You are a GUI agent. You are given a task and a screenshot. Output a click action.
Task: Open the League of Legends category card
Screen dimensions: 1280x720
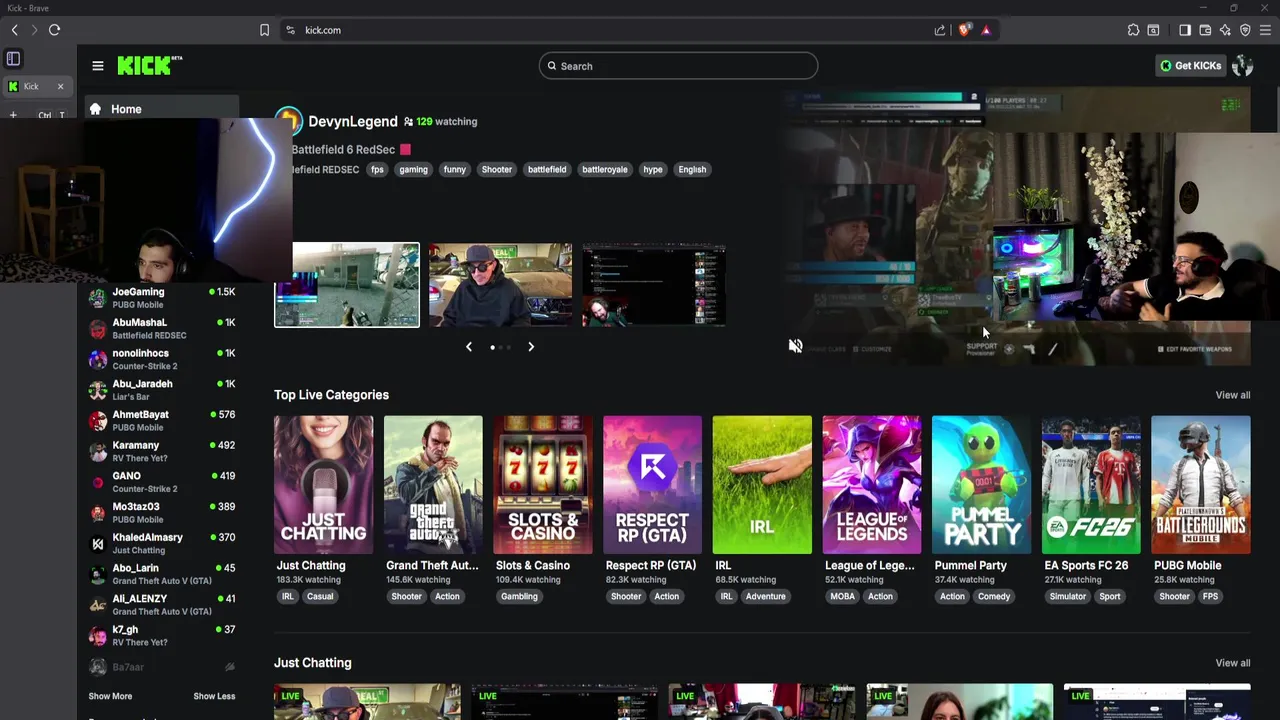872,485
